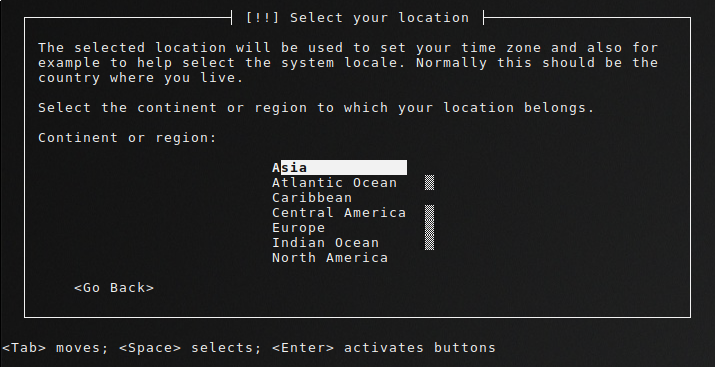Choose Atlantic Ocean from the list
This screenshot has width=715, height=367.
[334, 182]
